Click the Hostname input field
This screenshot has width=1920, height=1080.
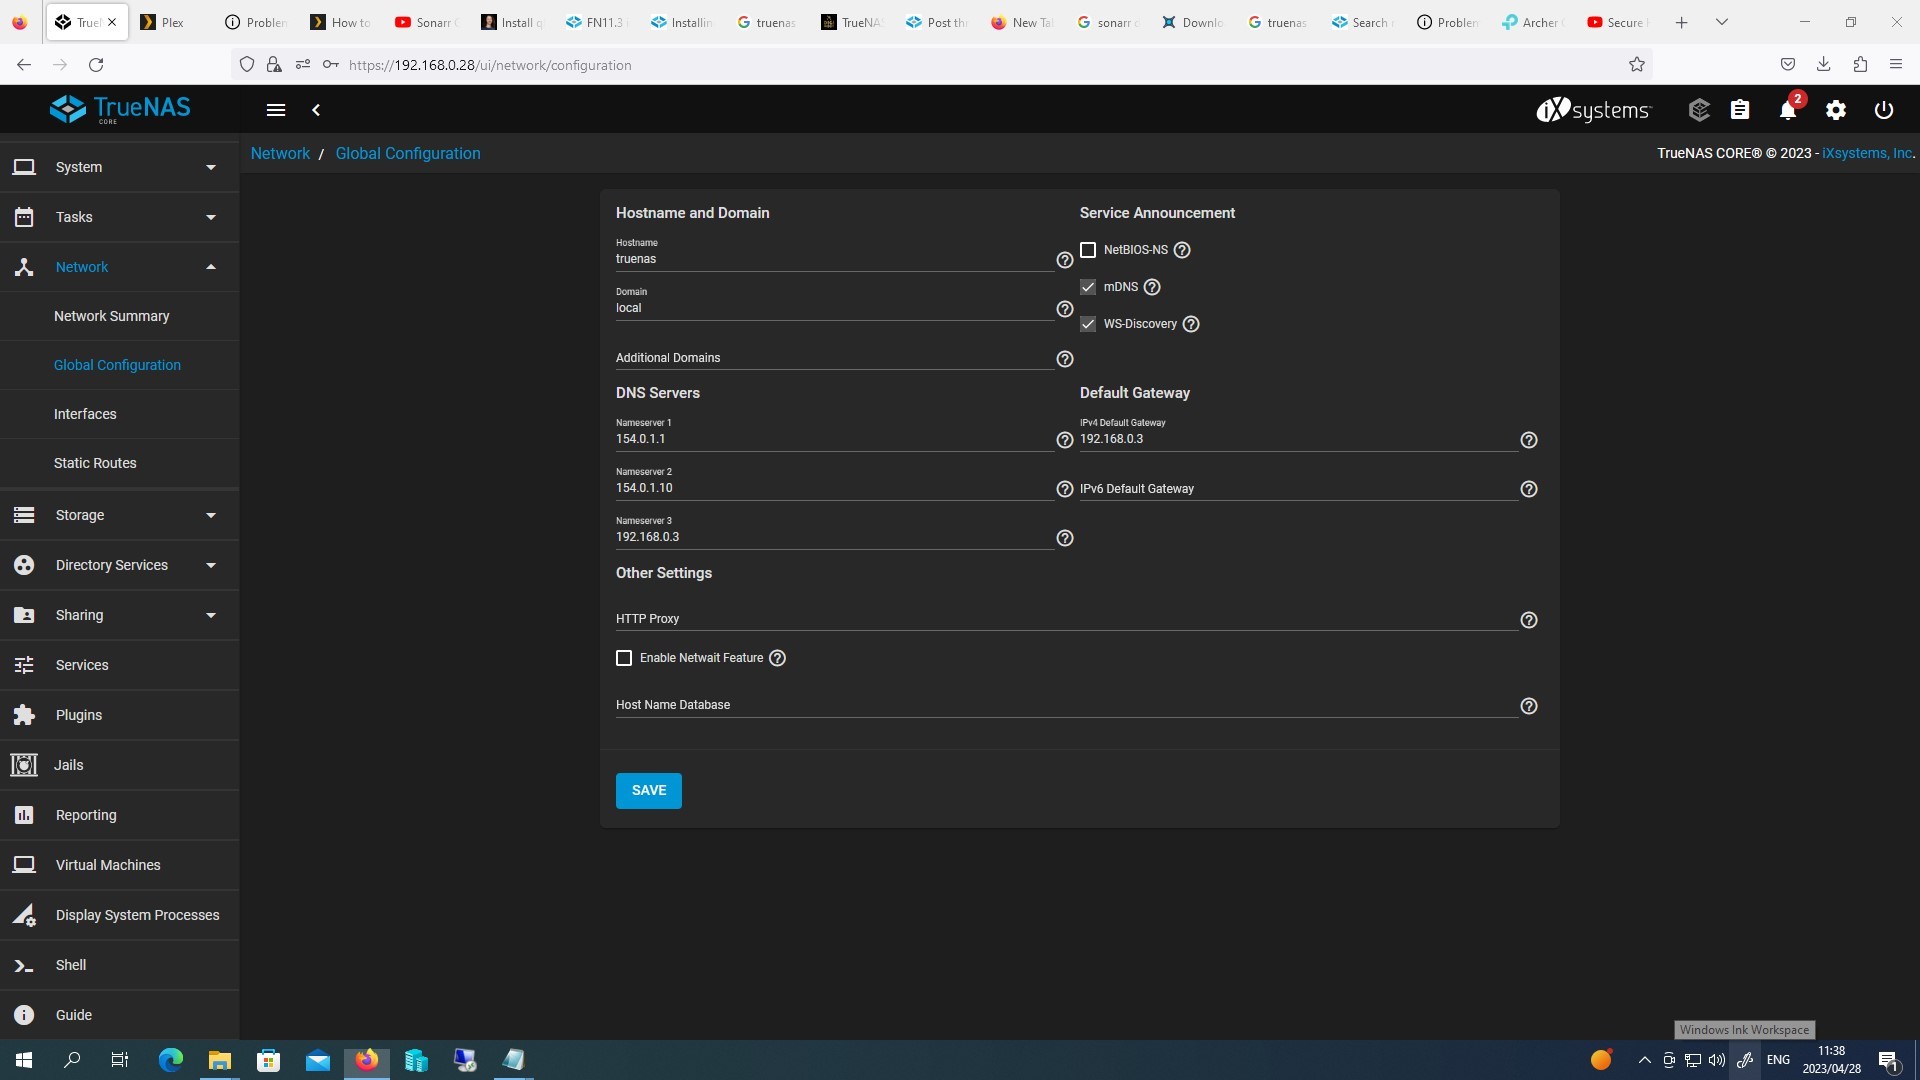834,259
